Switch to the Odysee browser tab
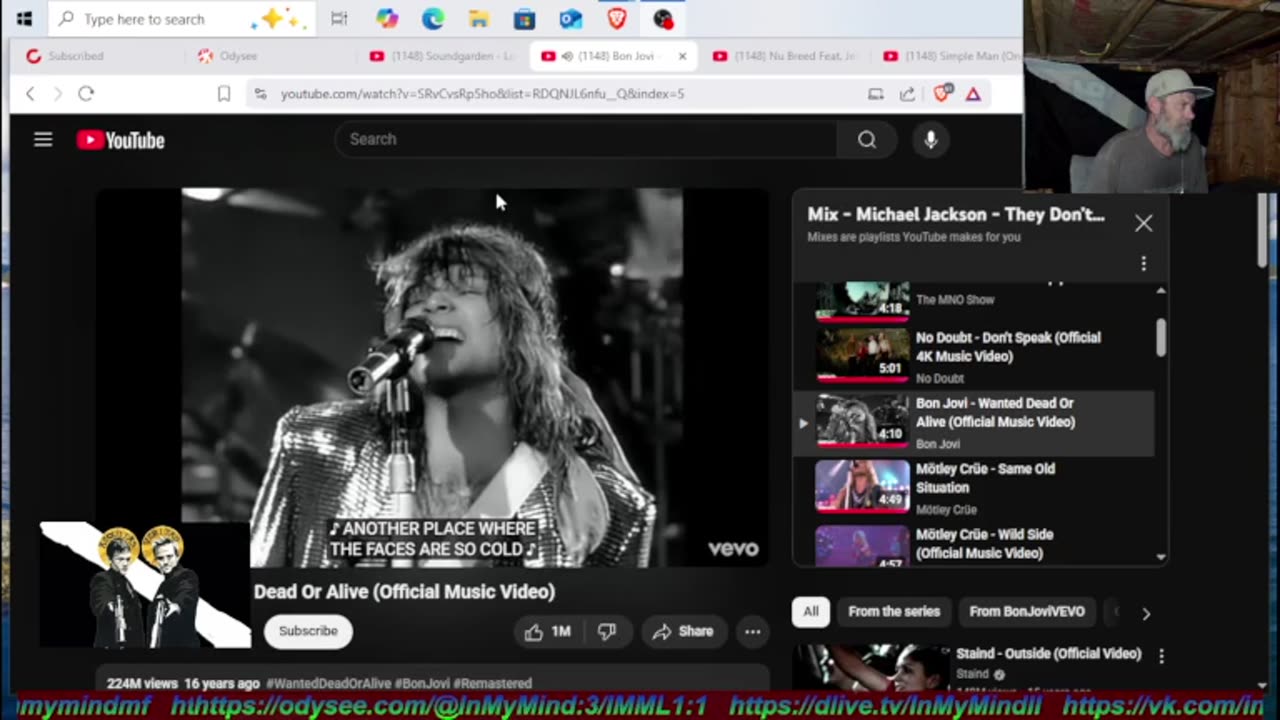This screenshot has width=1280, height=720. tap(268, 56)
